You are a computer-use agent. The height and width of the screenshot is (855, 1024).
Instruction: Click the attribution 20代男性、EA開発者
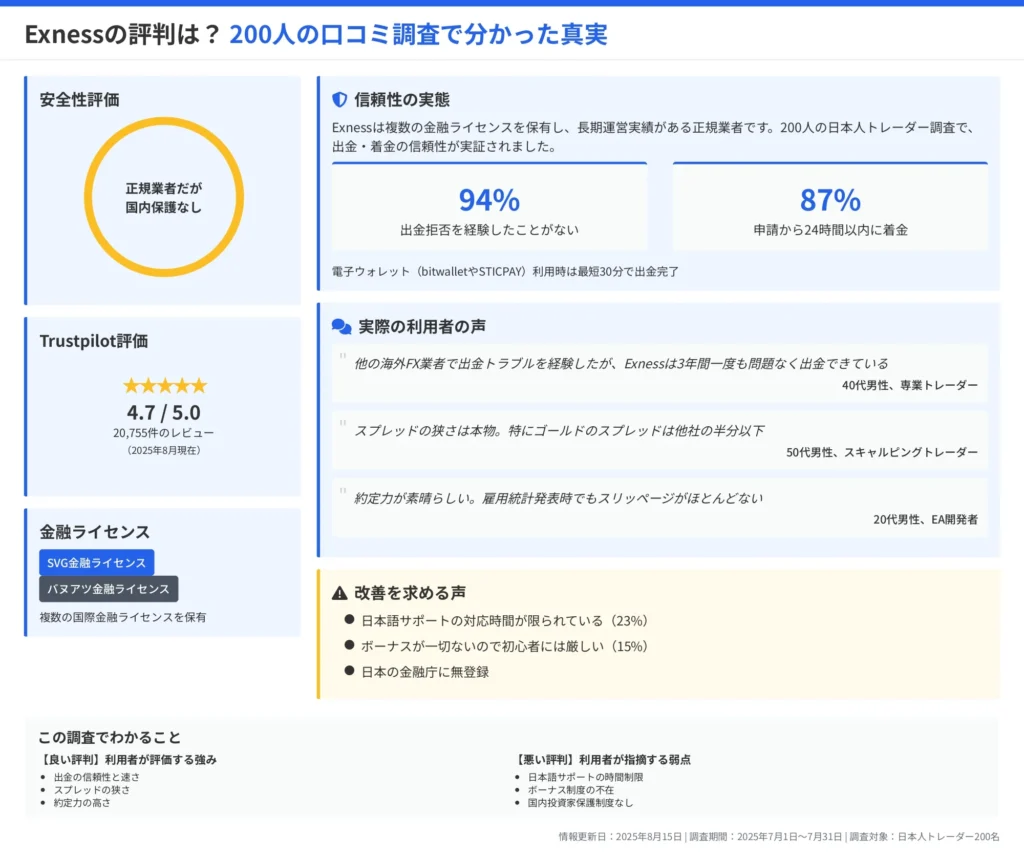click(x=925, y=519)
